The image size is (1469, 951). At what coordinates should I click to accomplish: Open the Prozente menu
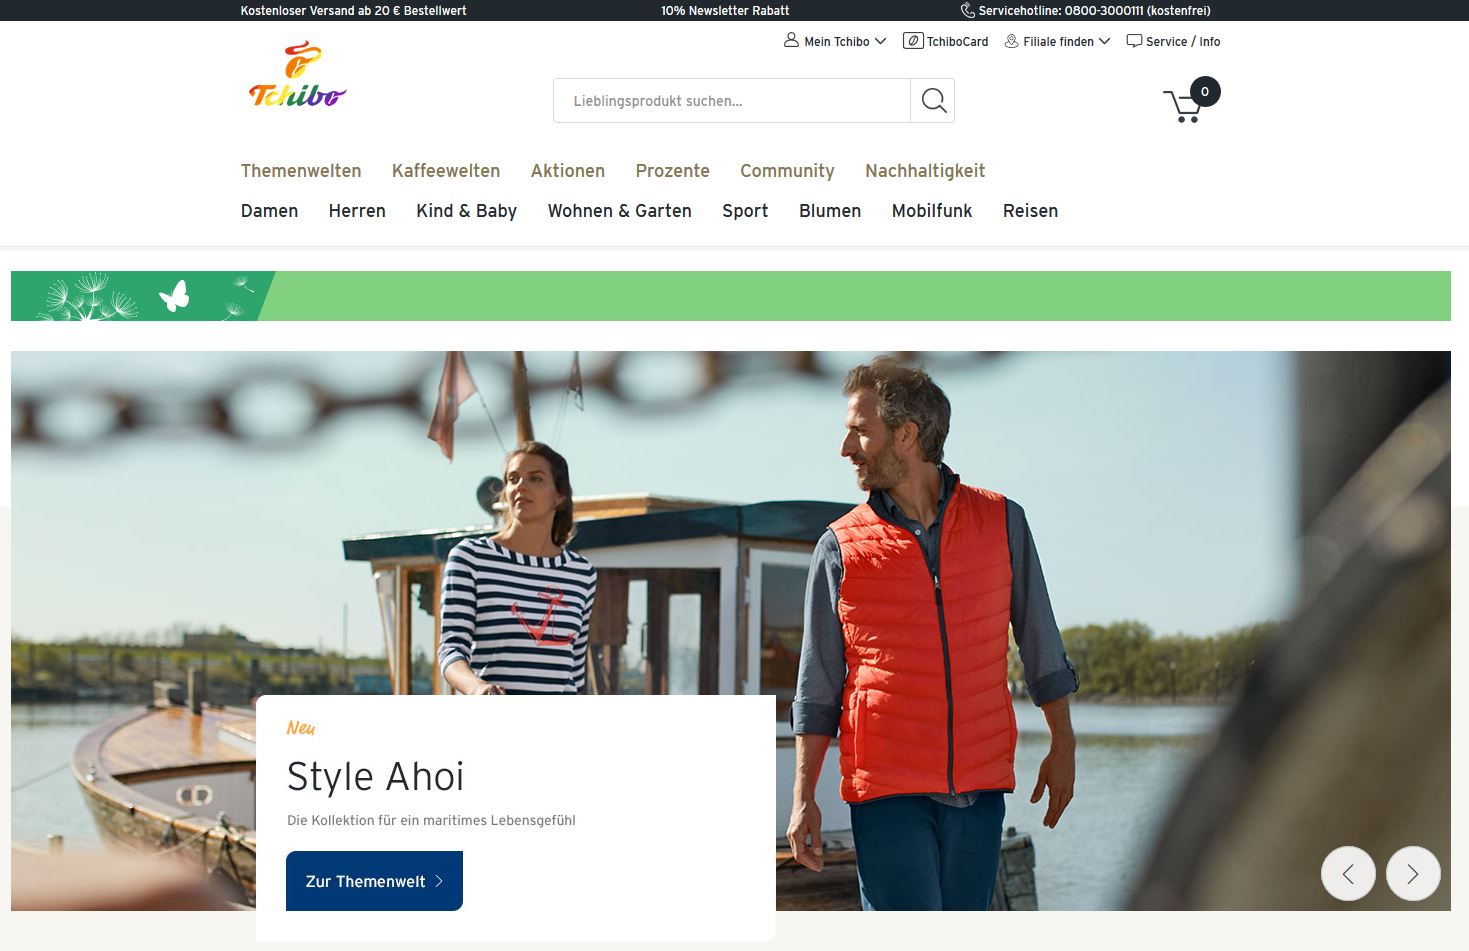673,171
